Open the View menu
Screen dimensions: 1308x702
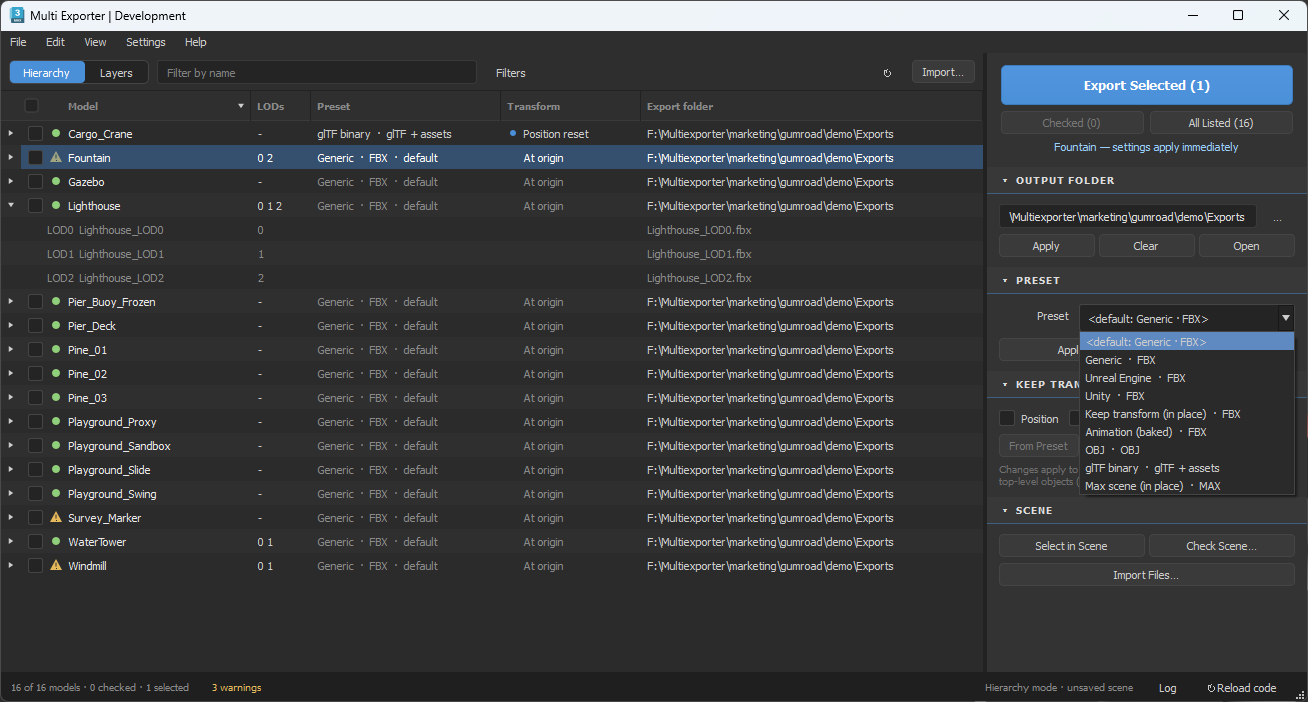[95, 42]
